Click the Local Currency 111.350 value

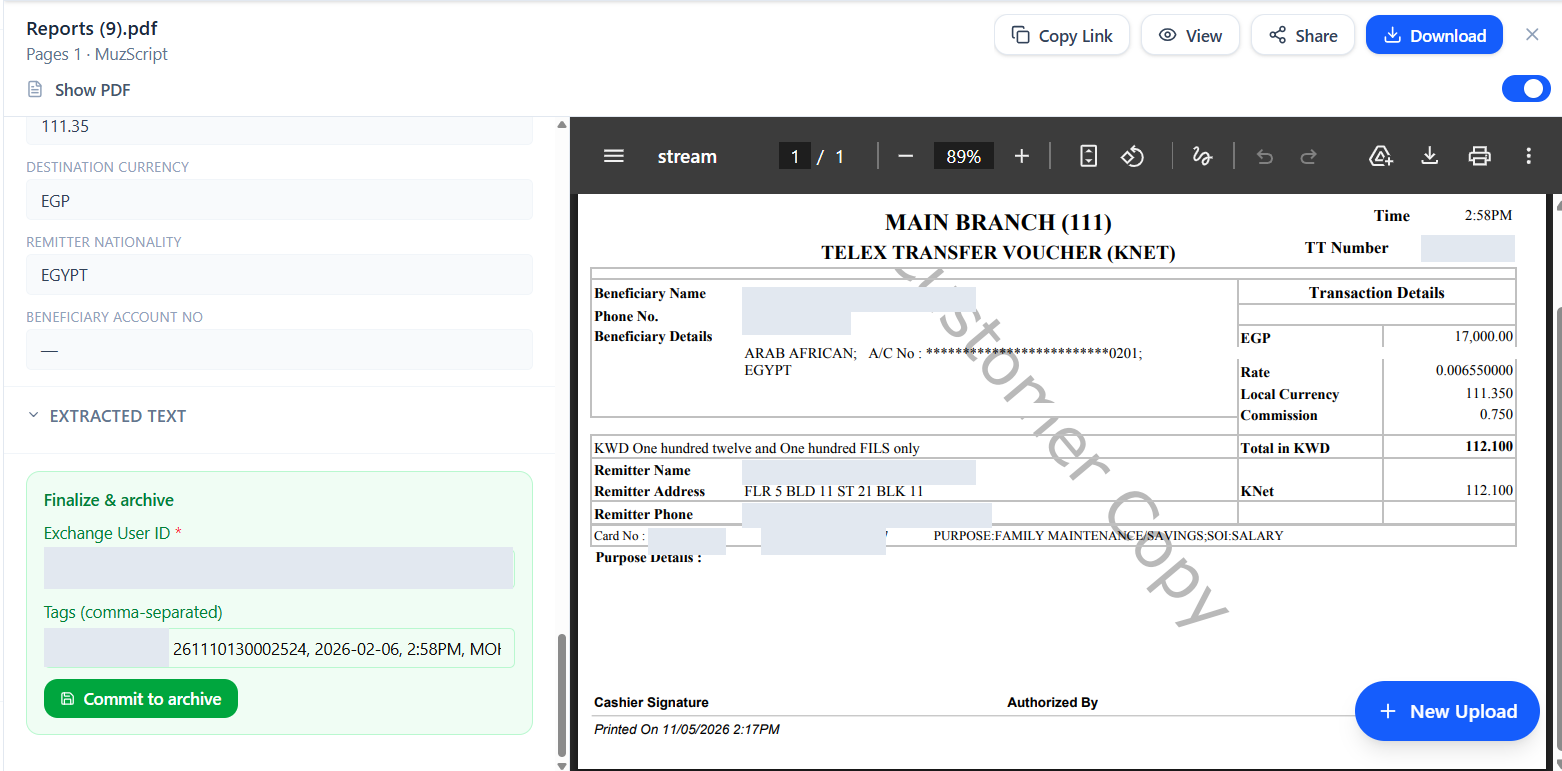click(1489, 393)
